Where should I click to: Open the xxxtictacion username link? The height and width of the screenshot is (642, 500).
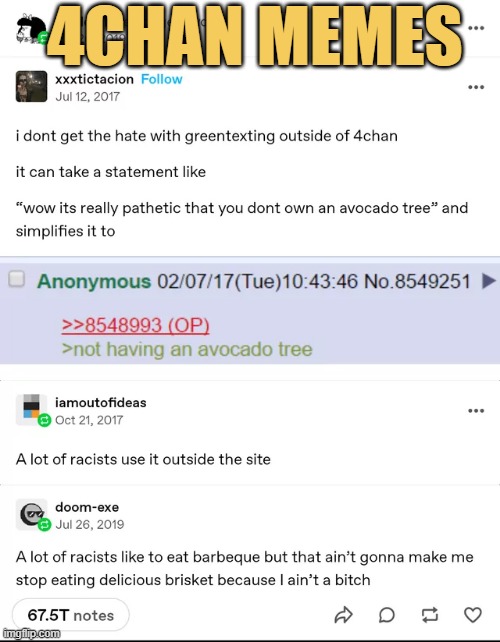click(x=94, y=79)
